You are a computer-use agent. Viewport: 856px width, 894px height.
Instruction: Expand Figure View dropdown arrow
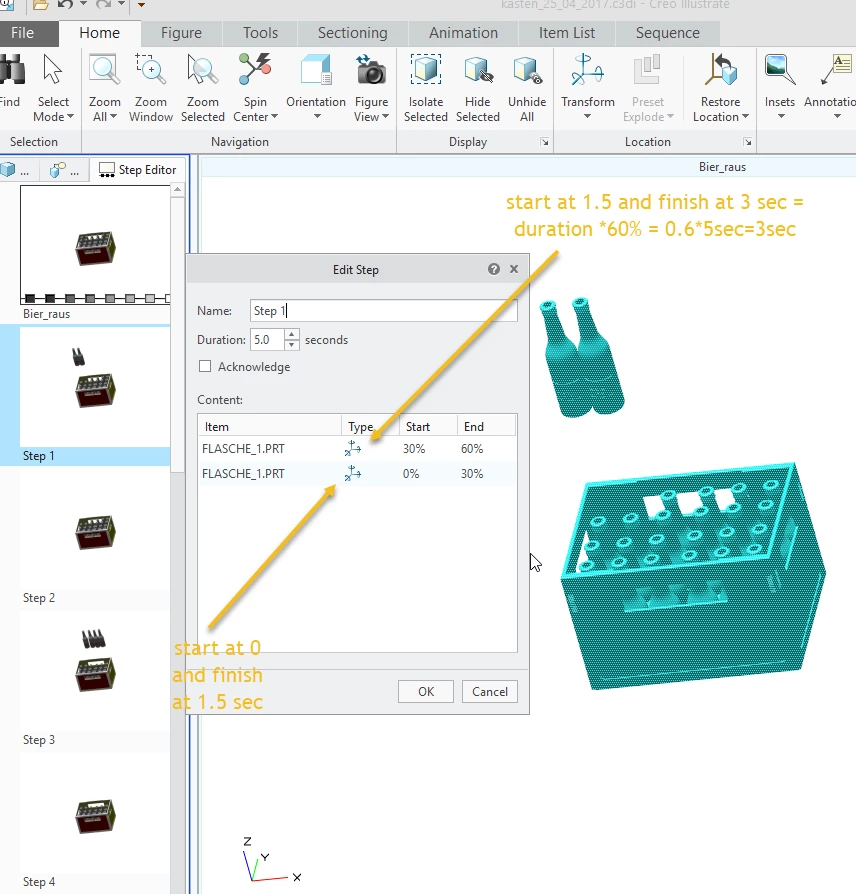(386, 116)
